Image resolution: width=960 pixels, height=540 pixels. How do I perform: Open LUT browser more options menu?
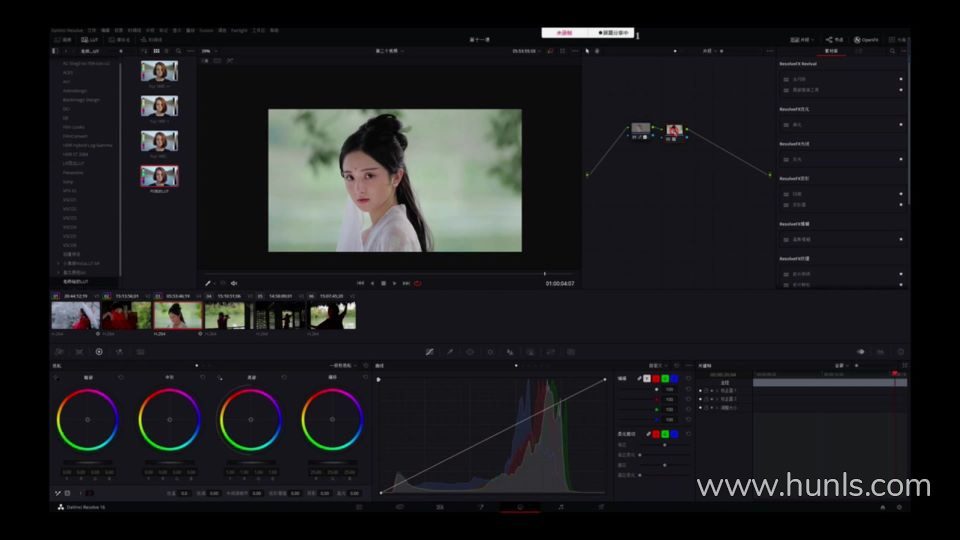point(190,51)
